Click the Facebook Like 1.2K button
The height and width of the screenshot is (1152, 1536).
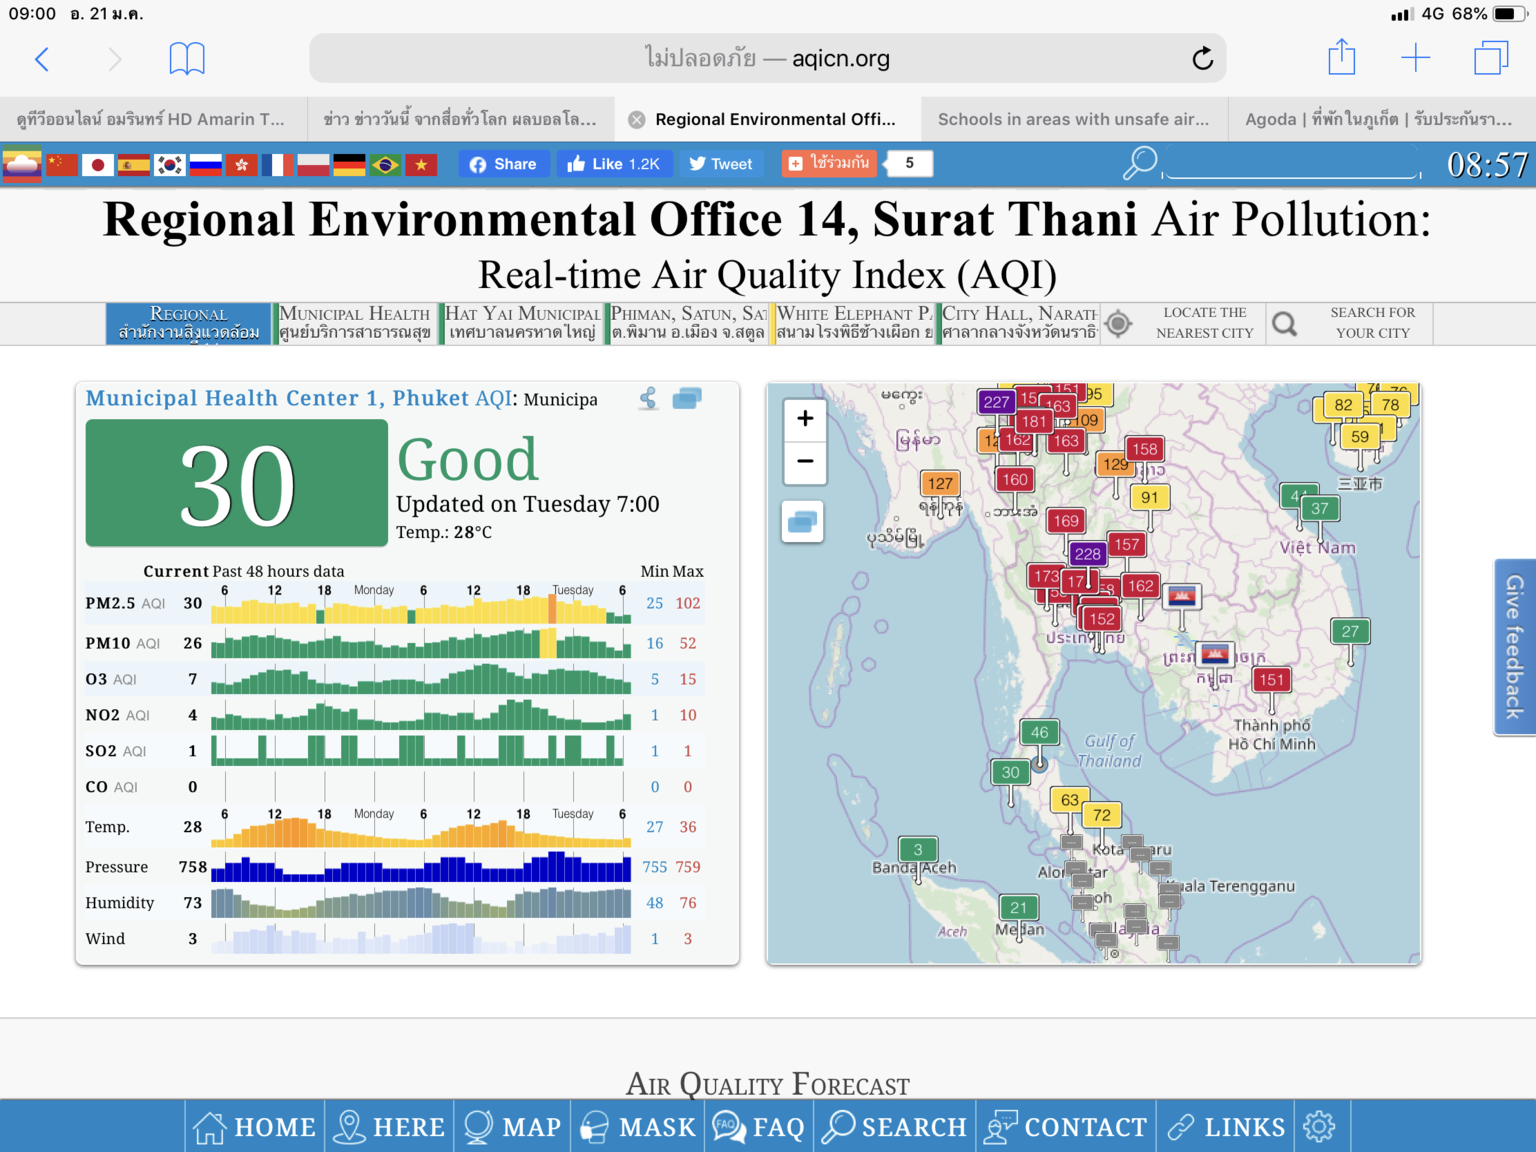(x=614, y=164)
